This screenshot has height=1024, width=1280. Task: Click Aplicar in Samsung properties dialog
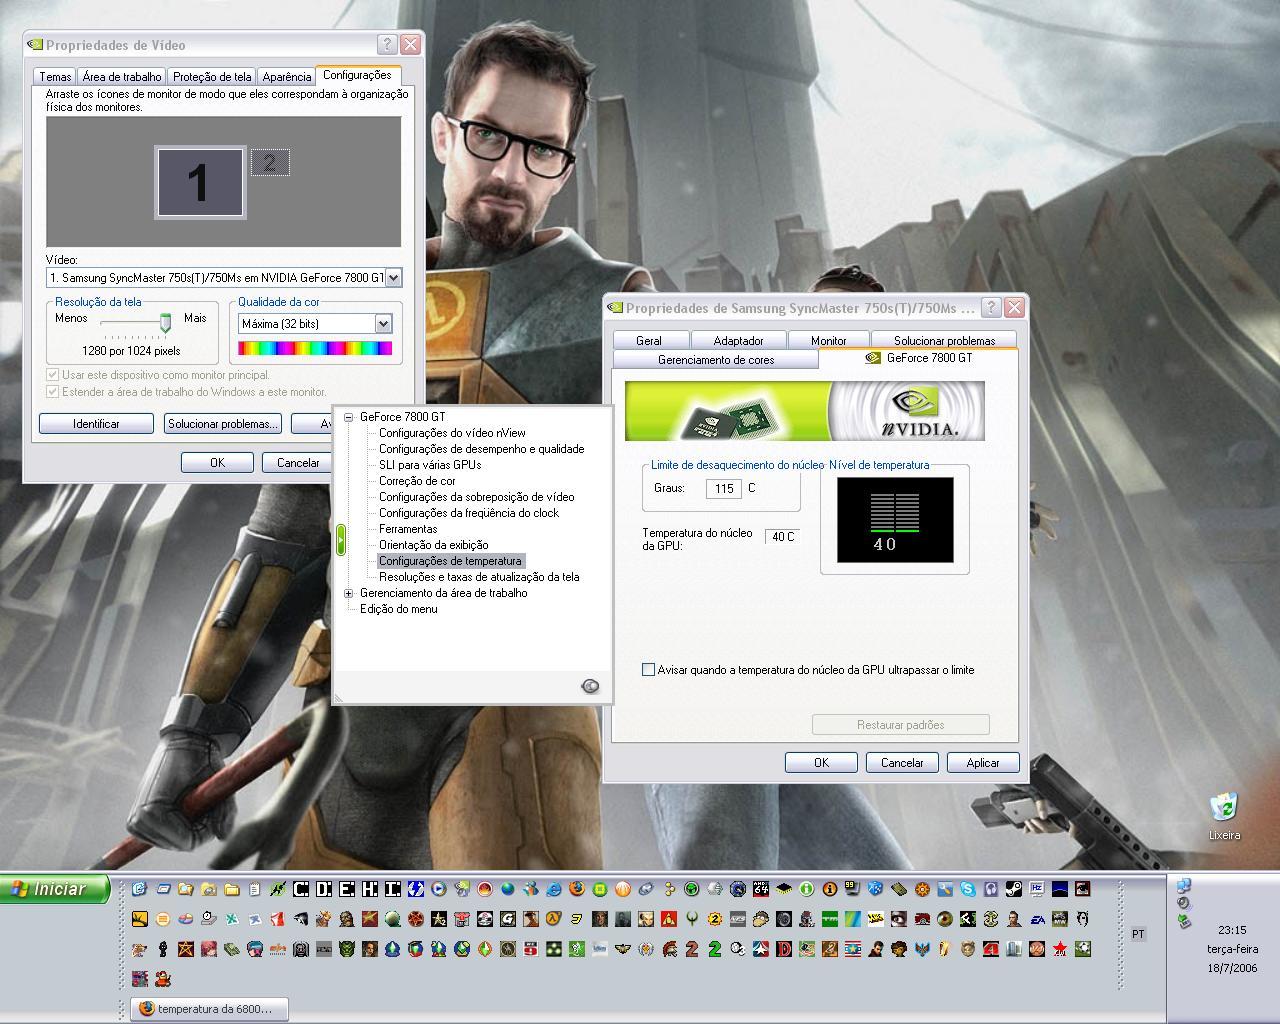(x=983, y=762)
